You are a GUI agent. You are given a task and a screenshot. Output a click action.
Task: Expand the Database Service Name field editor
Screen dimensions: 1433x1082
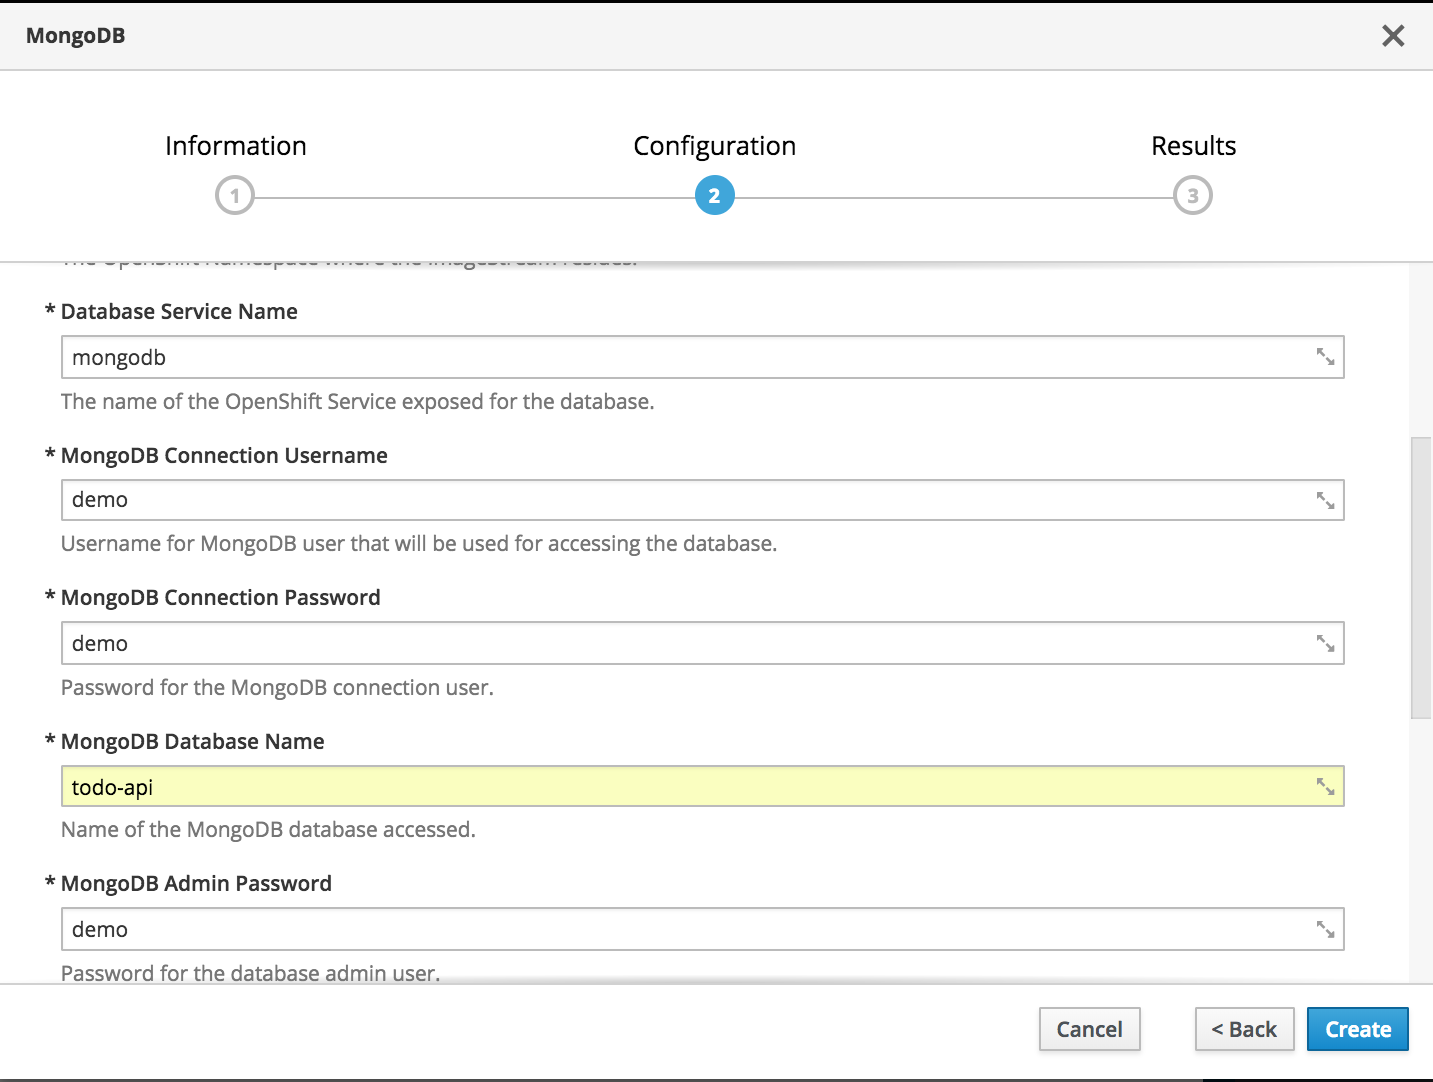1325,357
